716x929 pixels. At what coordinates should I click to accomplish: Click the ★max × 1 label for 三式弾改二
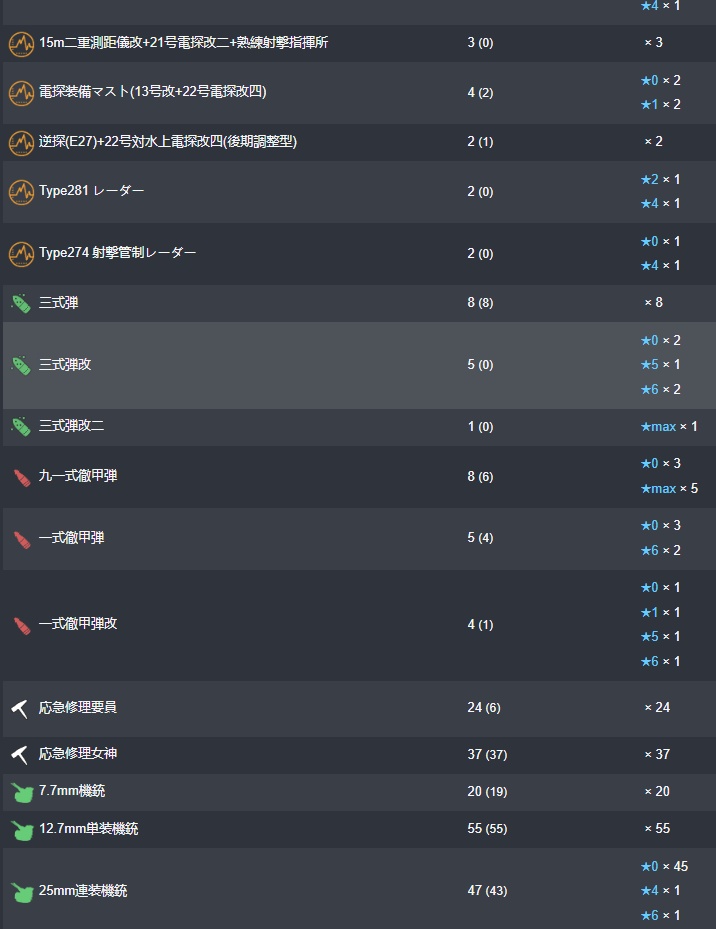(669, 427)
